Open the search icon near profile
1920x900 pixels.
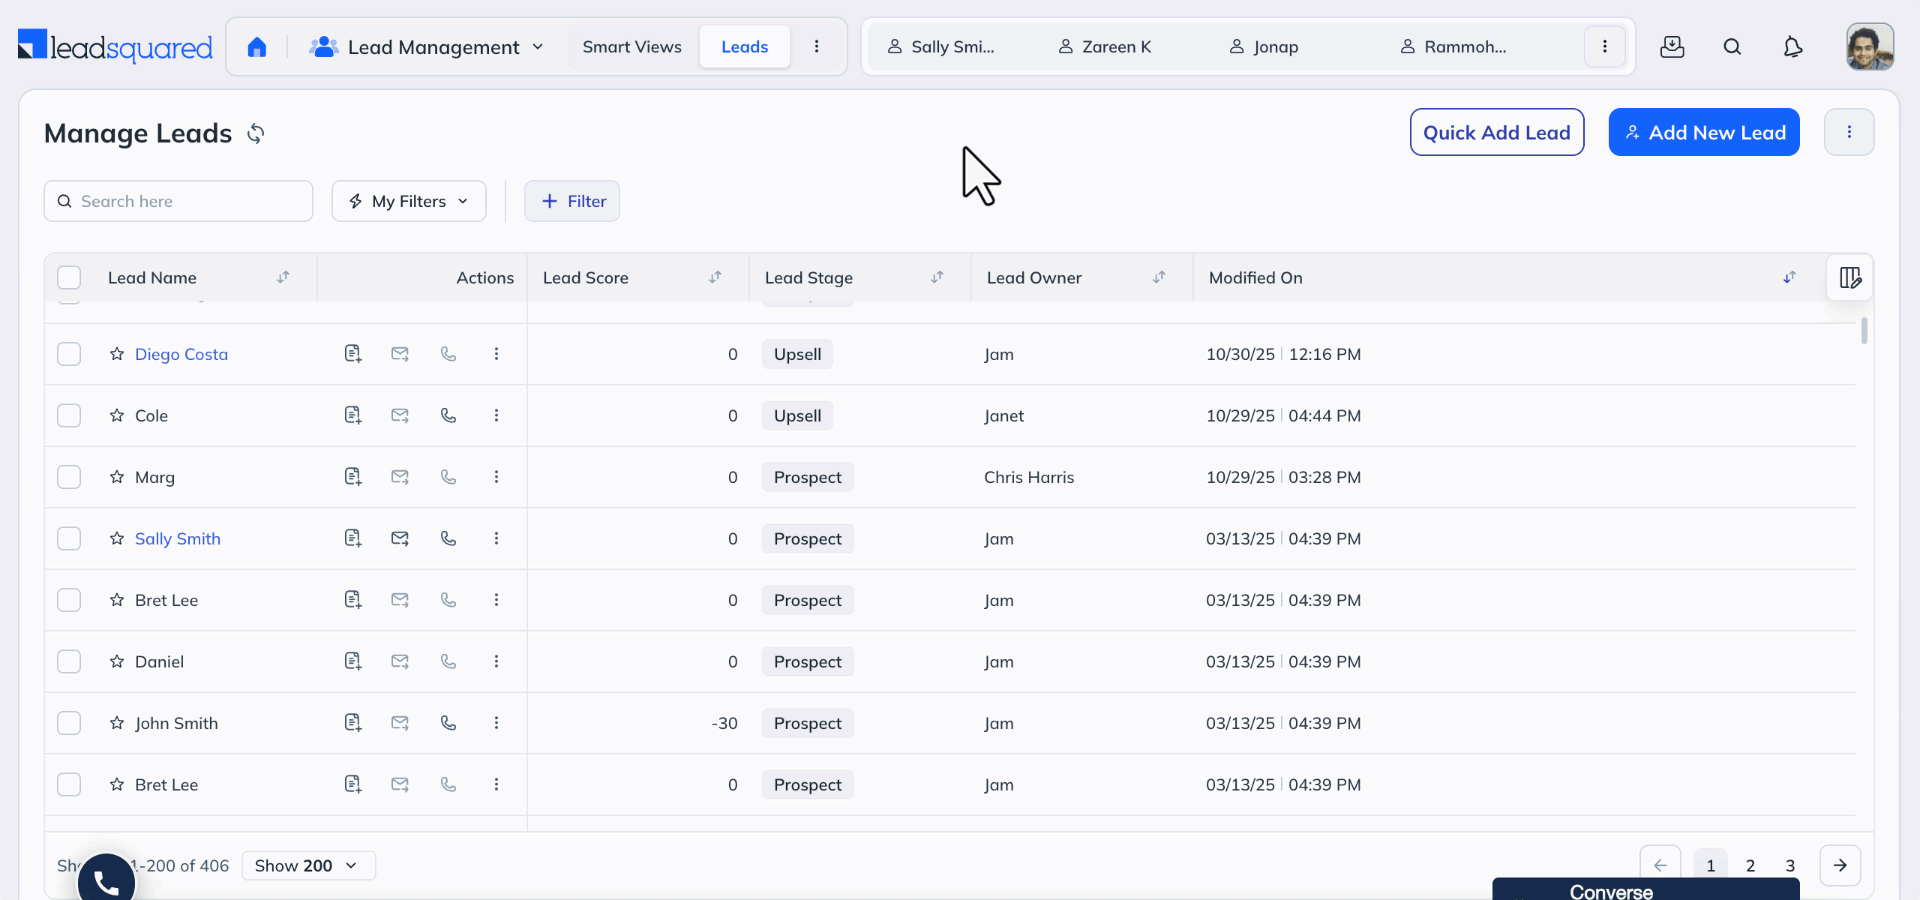pos(1733,46)
